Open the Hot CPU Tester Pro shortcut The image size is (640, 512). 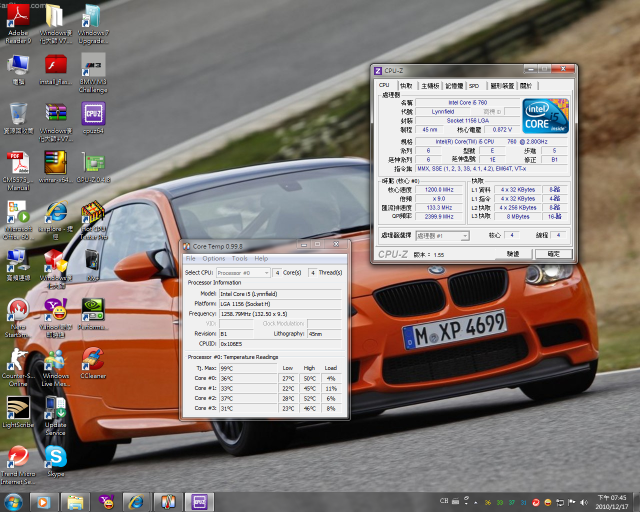[x=93, y=220]
